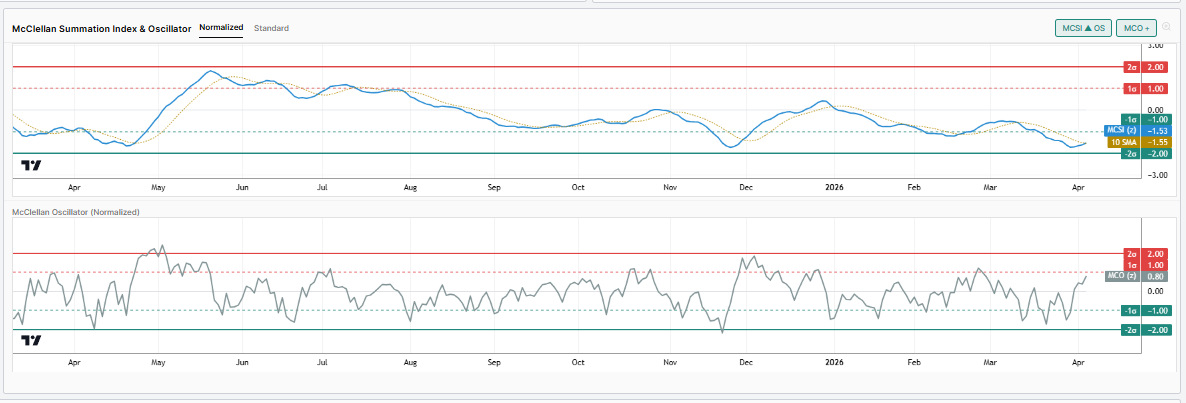Click the Aug label on the oscillator chart axis

pos(411,362)
